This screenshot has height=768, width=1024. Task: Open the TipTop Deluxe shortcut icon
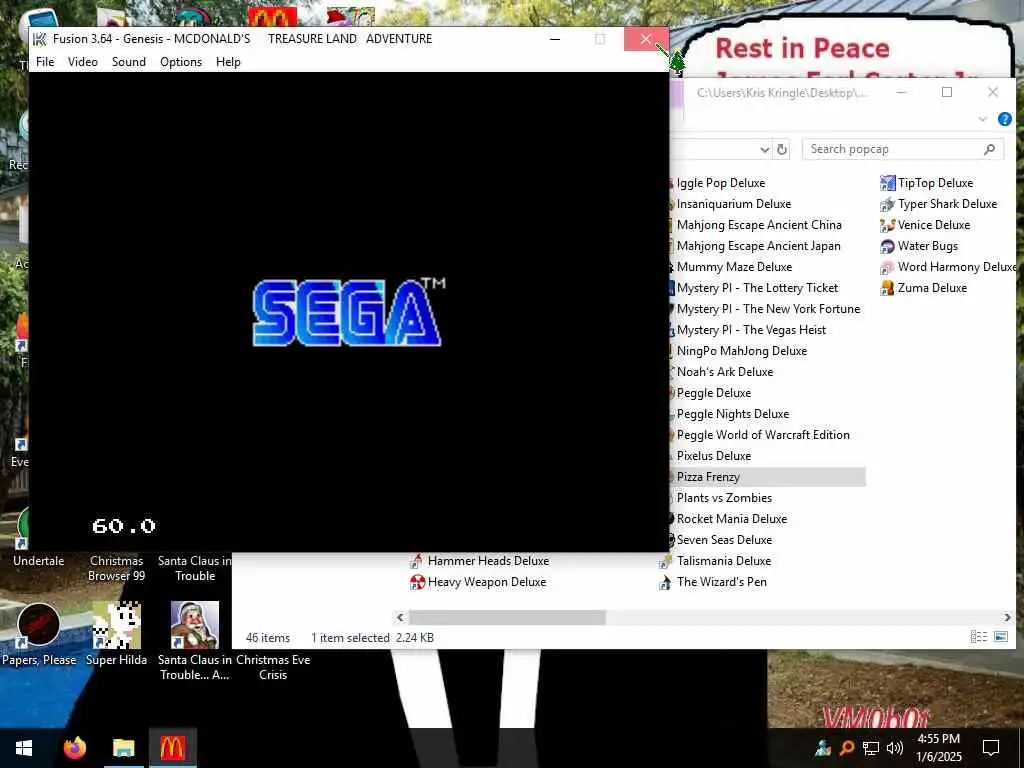887,183
